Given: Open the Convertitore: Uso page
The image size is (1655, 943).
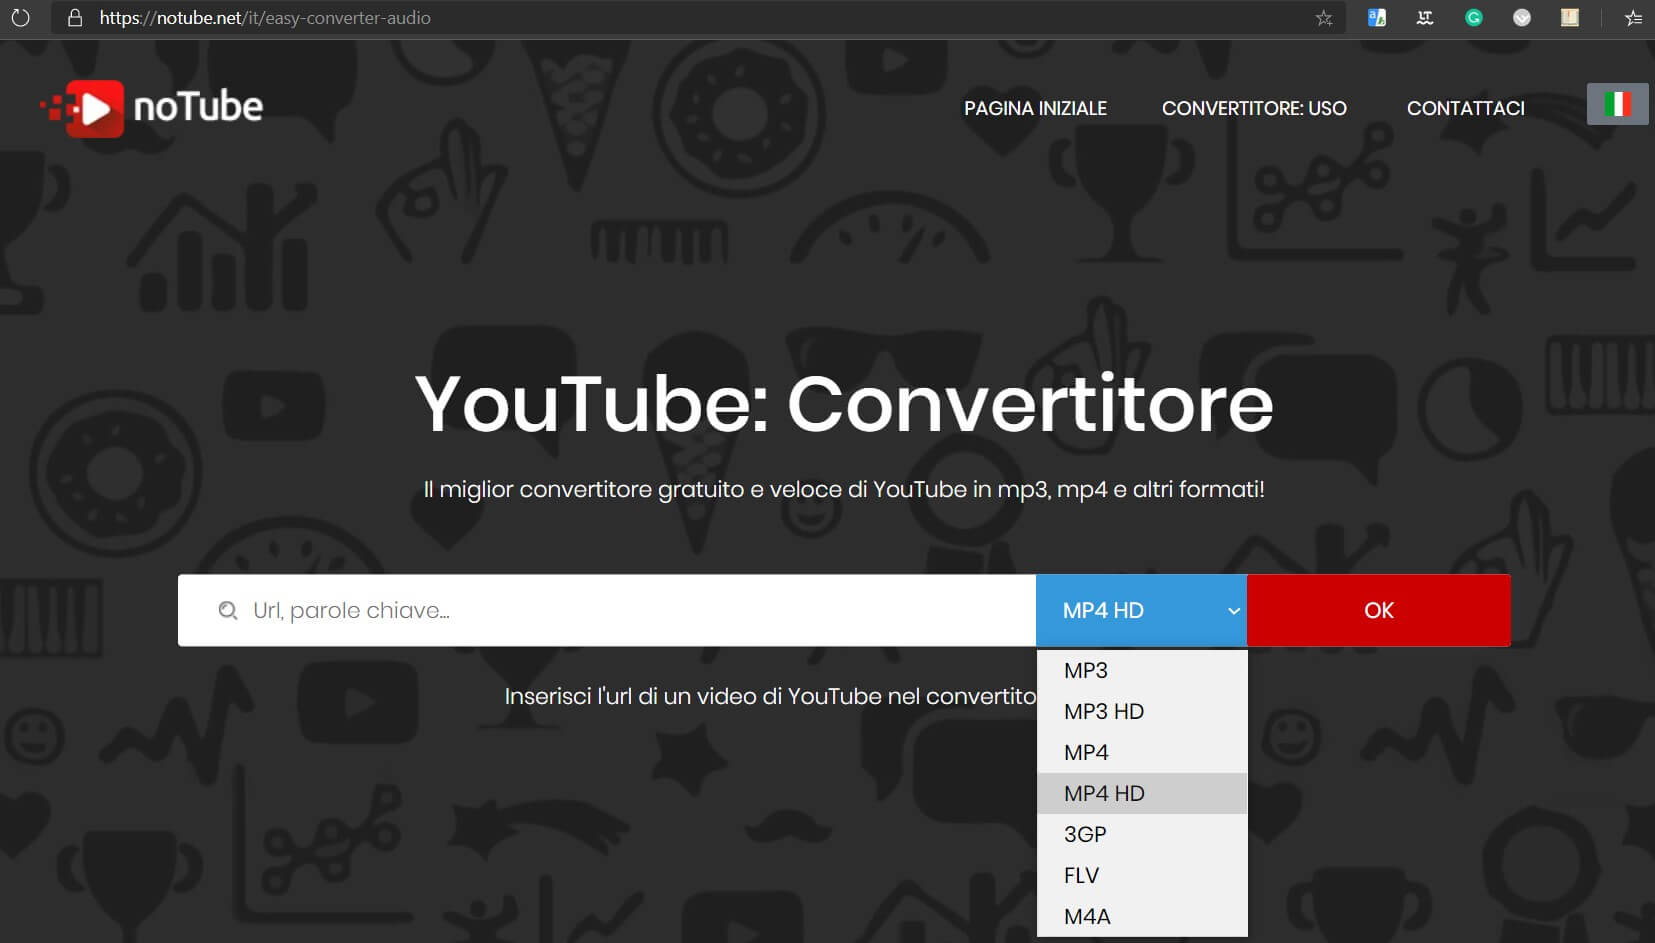Looking at the screenshot, I should [x=1254, y=108].
